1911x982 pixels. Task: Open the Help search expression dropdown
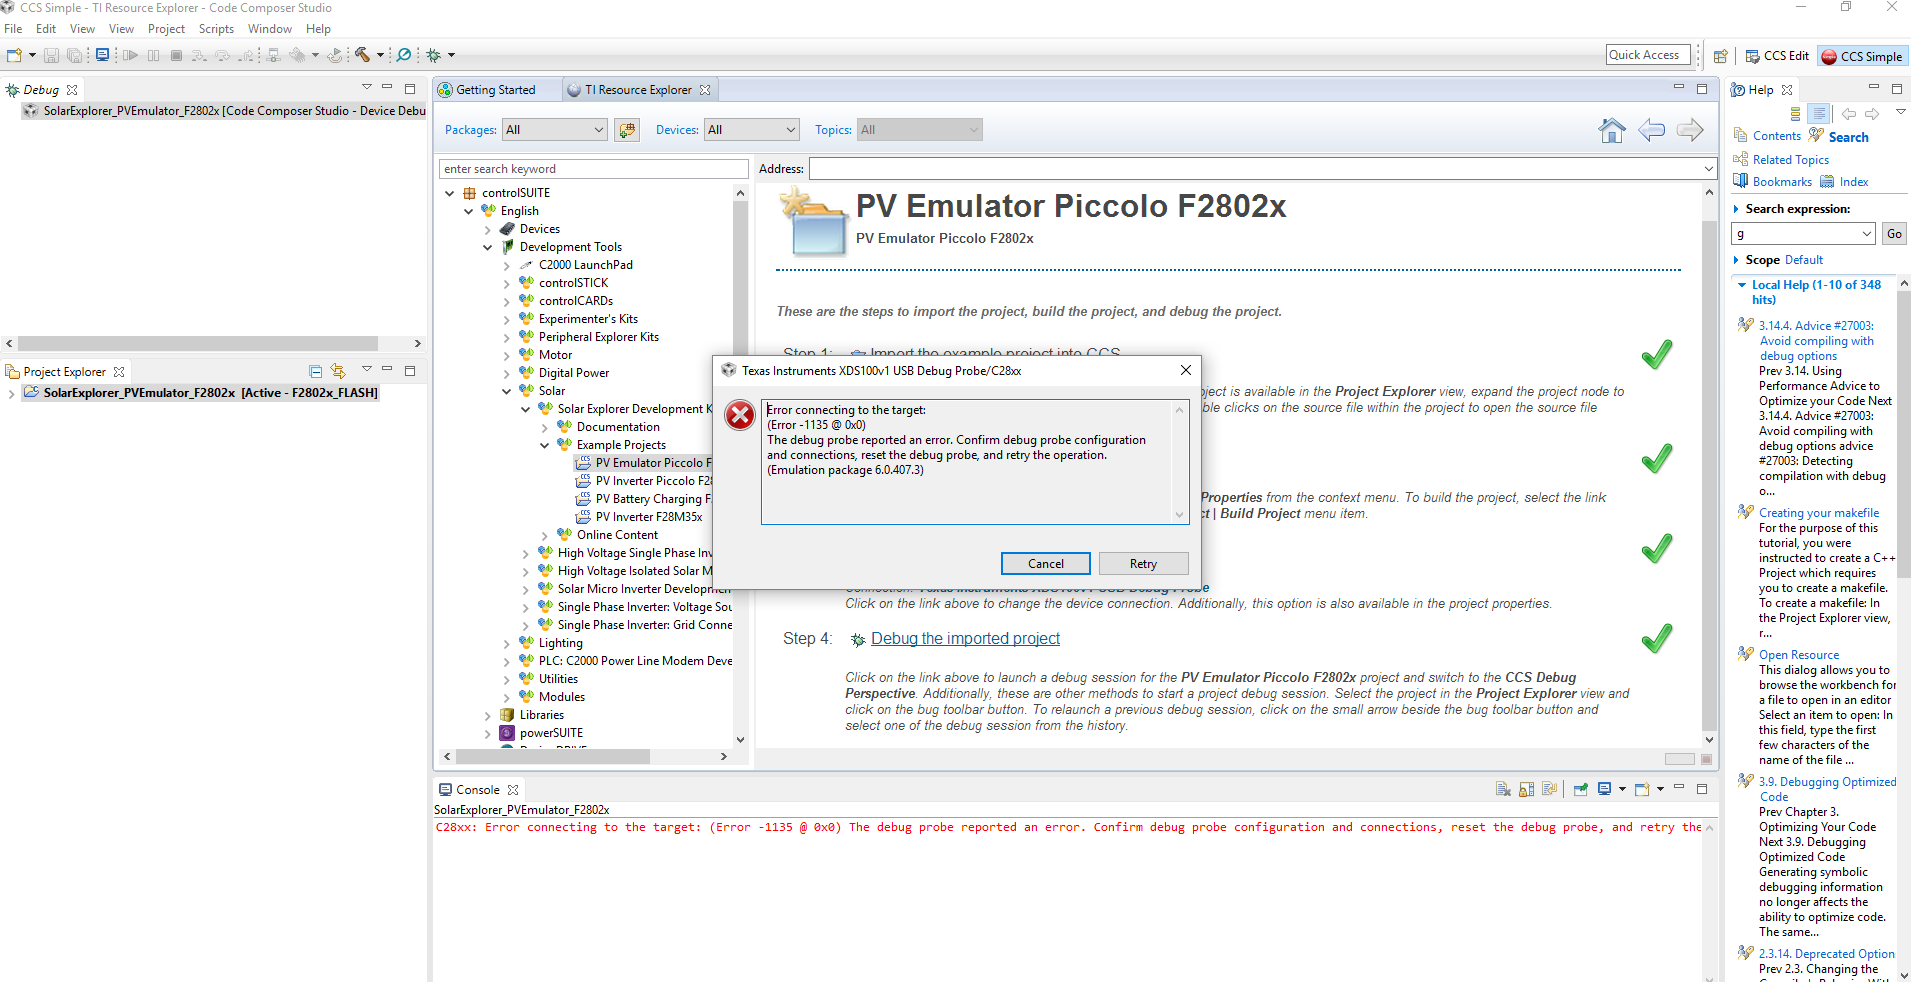(1867, 234)
